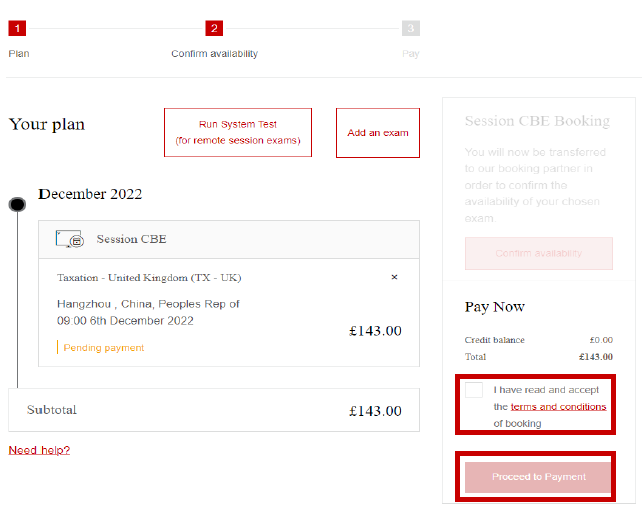Select the Pay step label
Viewport: 644px width, 509px height.
tap(411, 53)
